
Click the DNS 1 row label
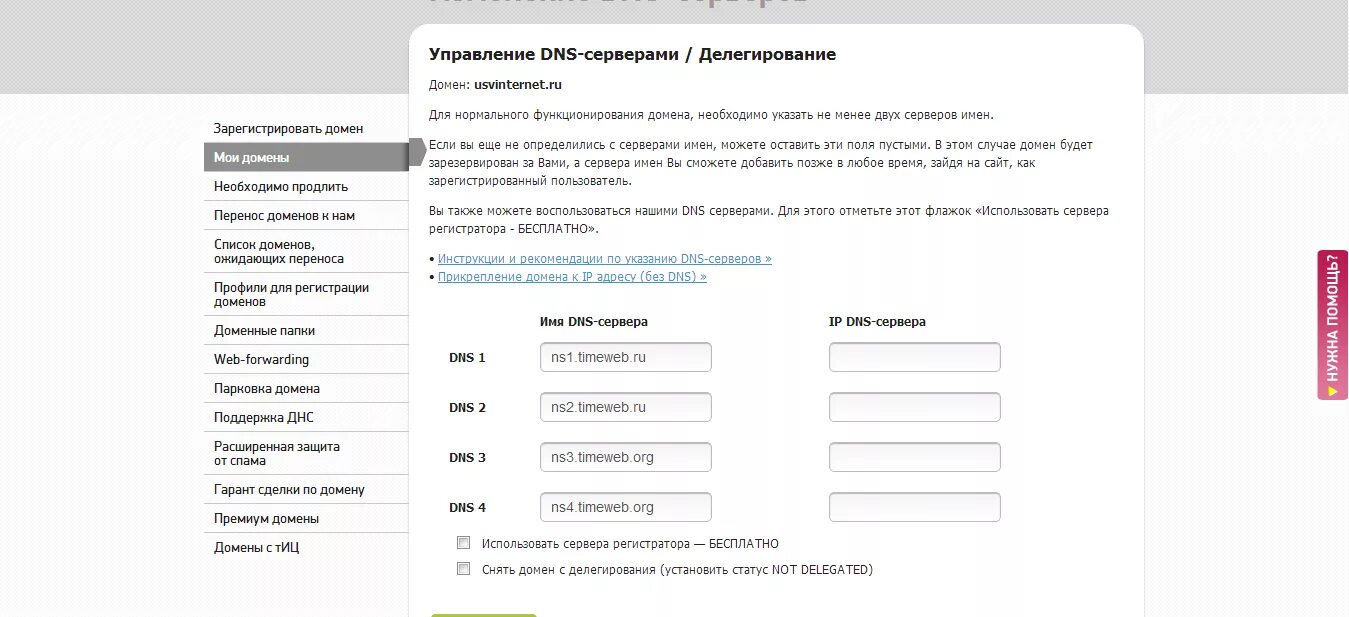click(x=467, y=357)
